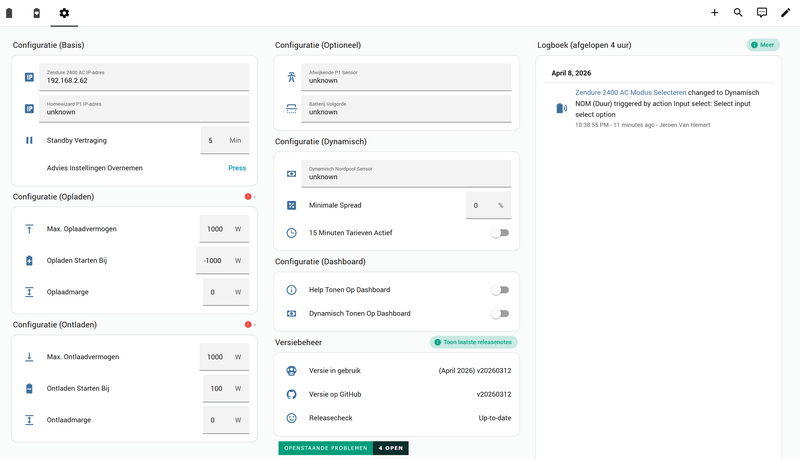The height and width of the screenshot is (460, 800).
Task: Click the Meer chip in Logboek
Action: pyautogui.click(x=763, y=45)
